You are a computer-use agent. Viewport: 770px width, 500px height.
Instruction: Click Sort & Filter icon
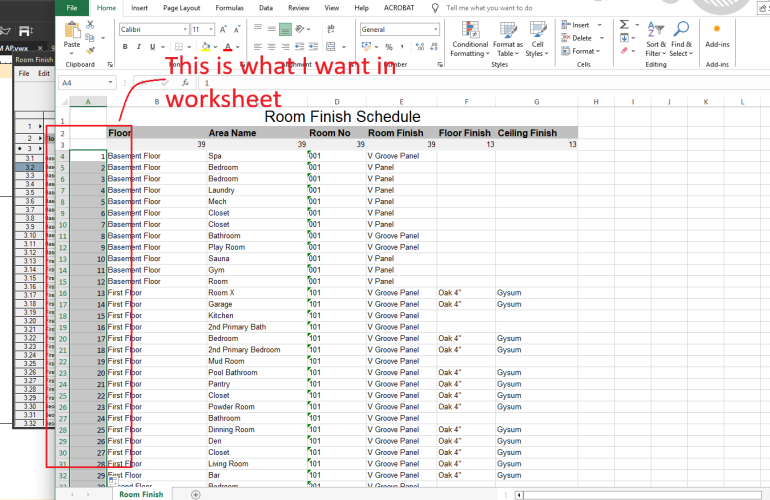[656, 40]
